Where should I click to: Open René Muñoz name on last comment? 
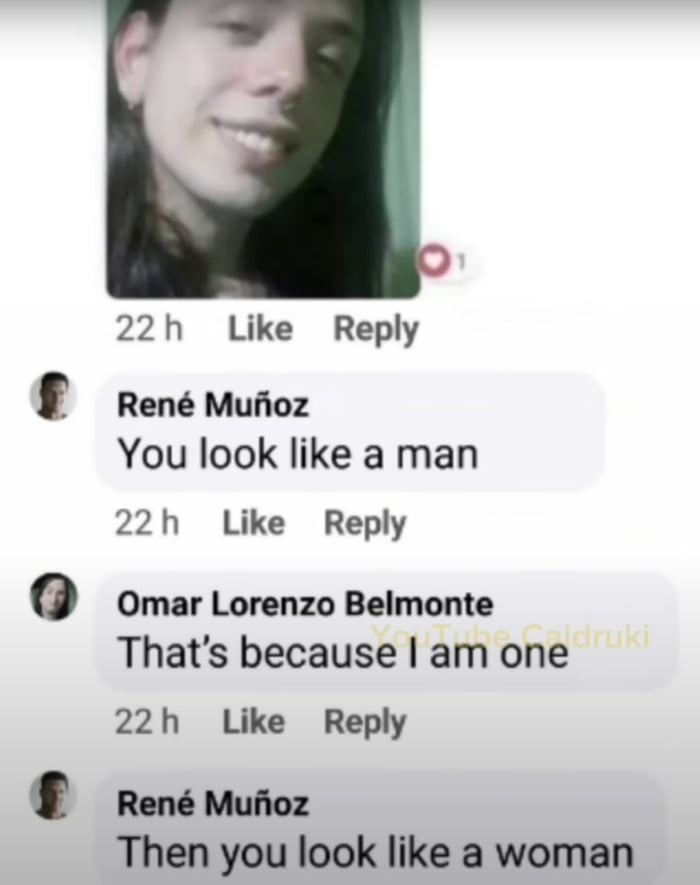point(213,804)
